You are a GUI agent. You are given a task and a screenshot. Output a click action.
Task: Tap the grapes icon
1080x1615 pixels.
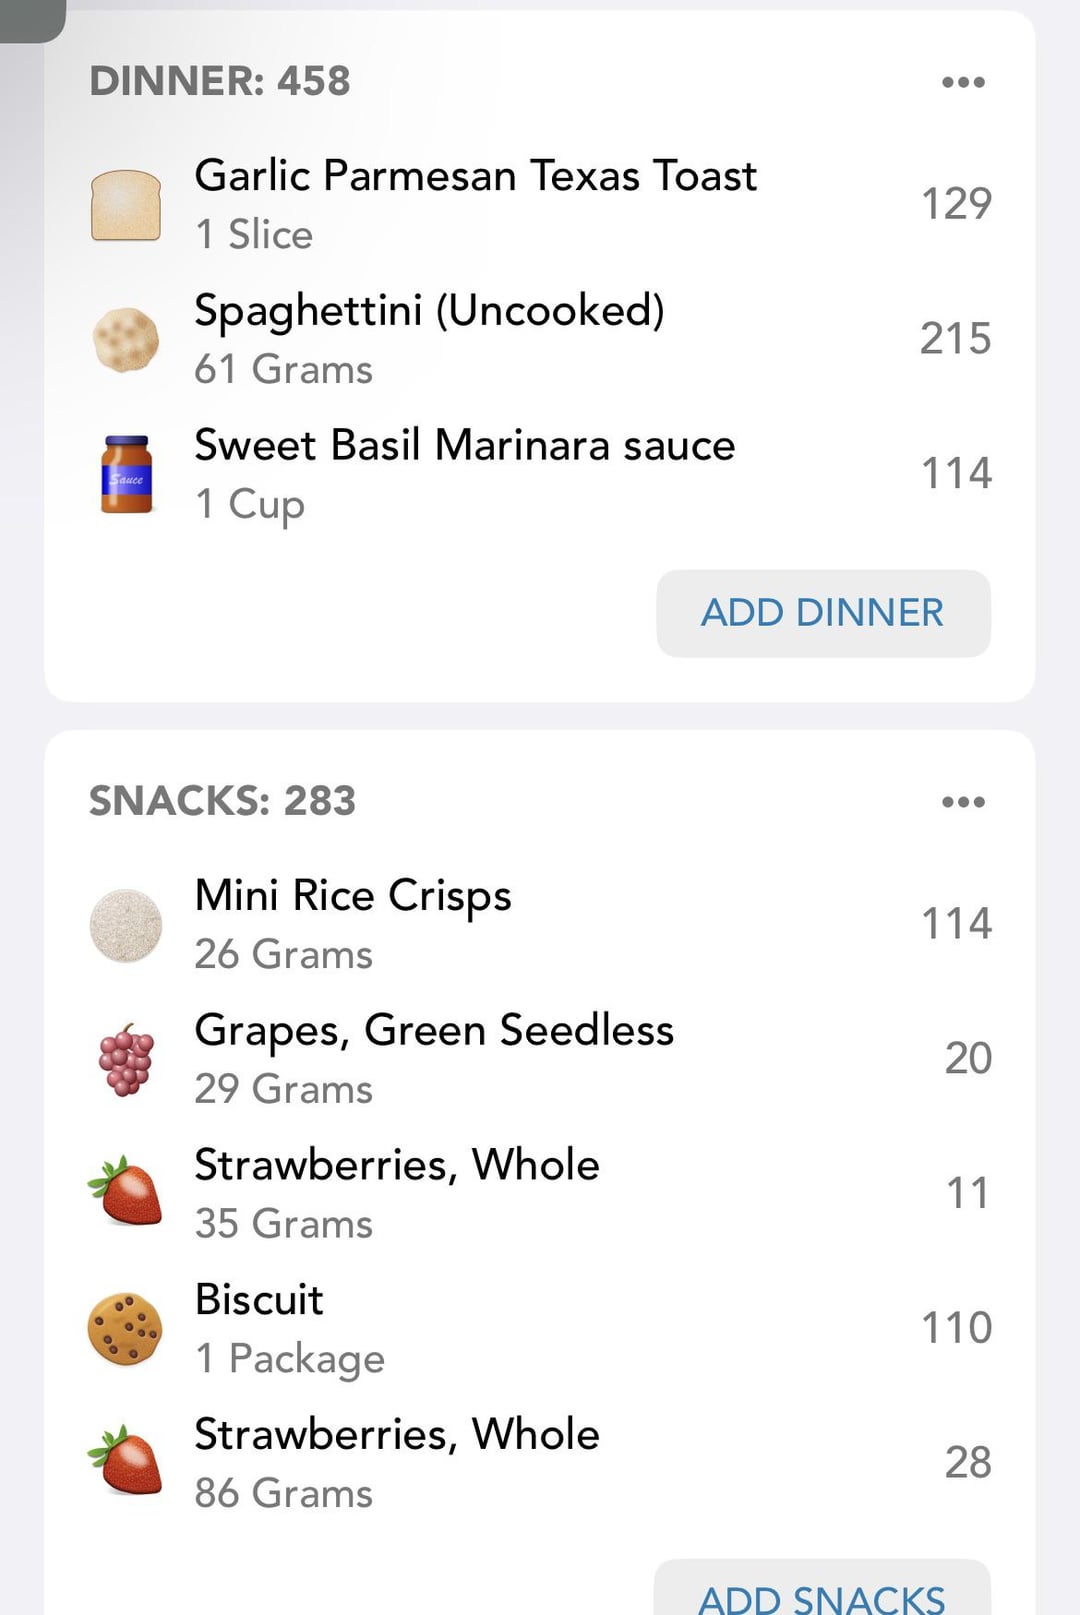(x=126, y=1060)
